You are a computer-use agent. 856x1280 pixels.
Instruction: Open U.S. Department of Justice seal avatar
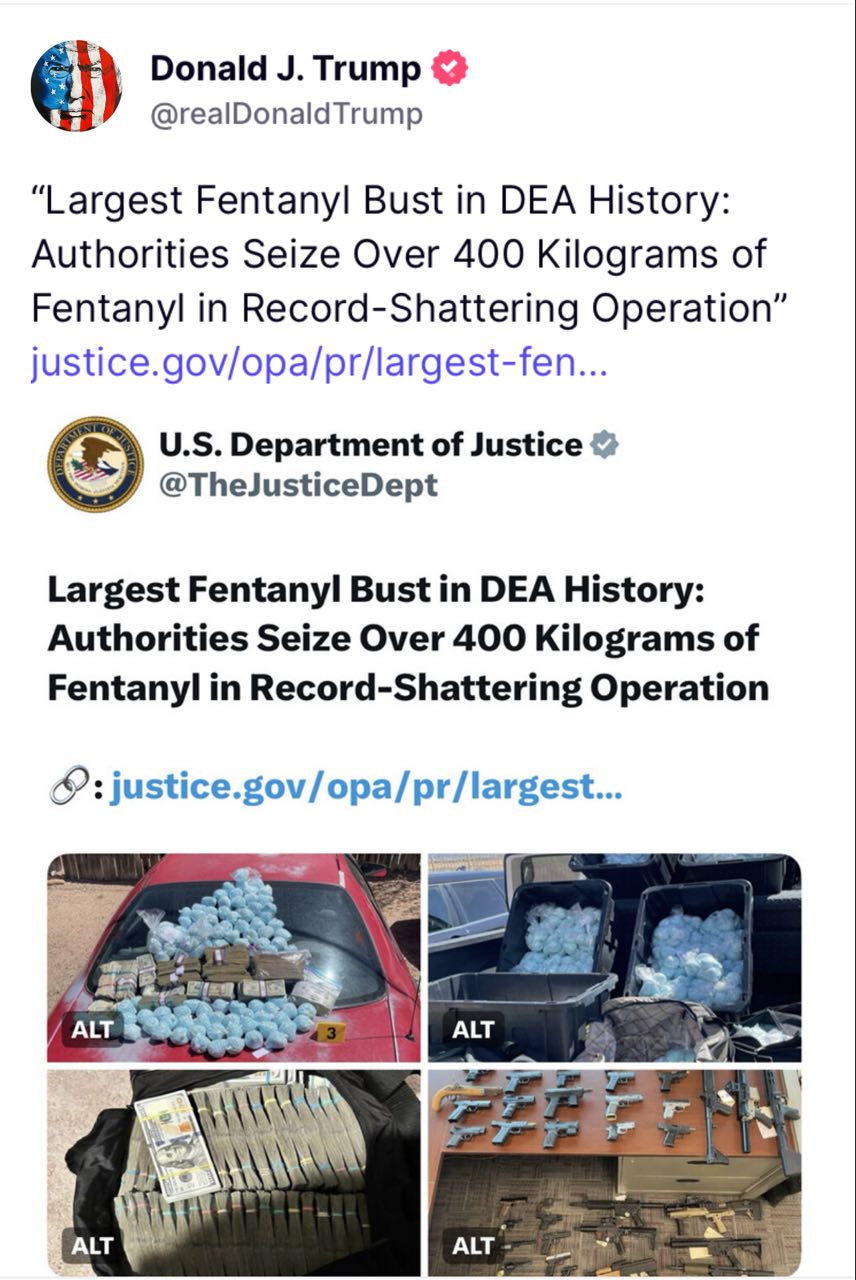(x=95, y=463)
